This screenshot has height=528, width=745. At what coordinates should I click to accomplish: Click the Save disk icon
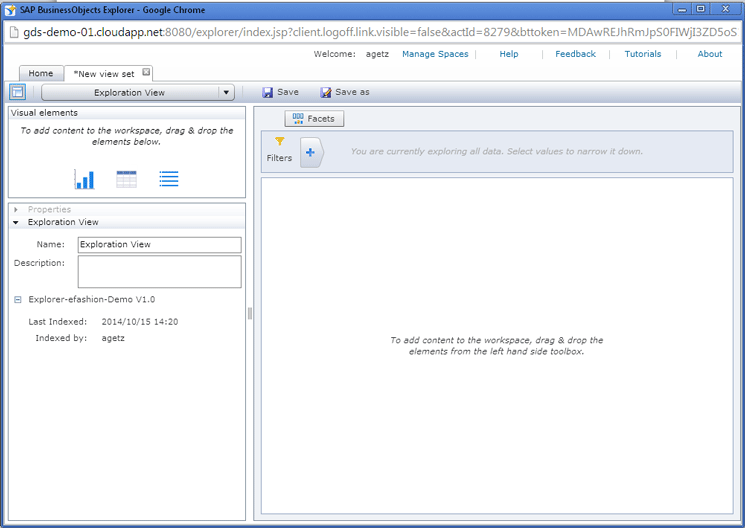point(268,93)
